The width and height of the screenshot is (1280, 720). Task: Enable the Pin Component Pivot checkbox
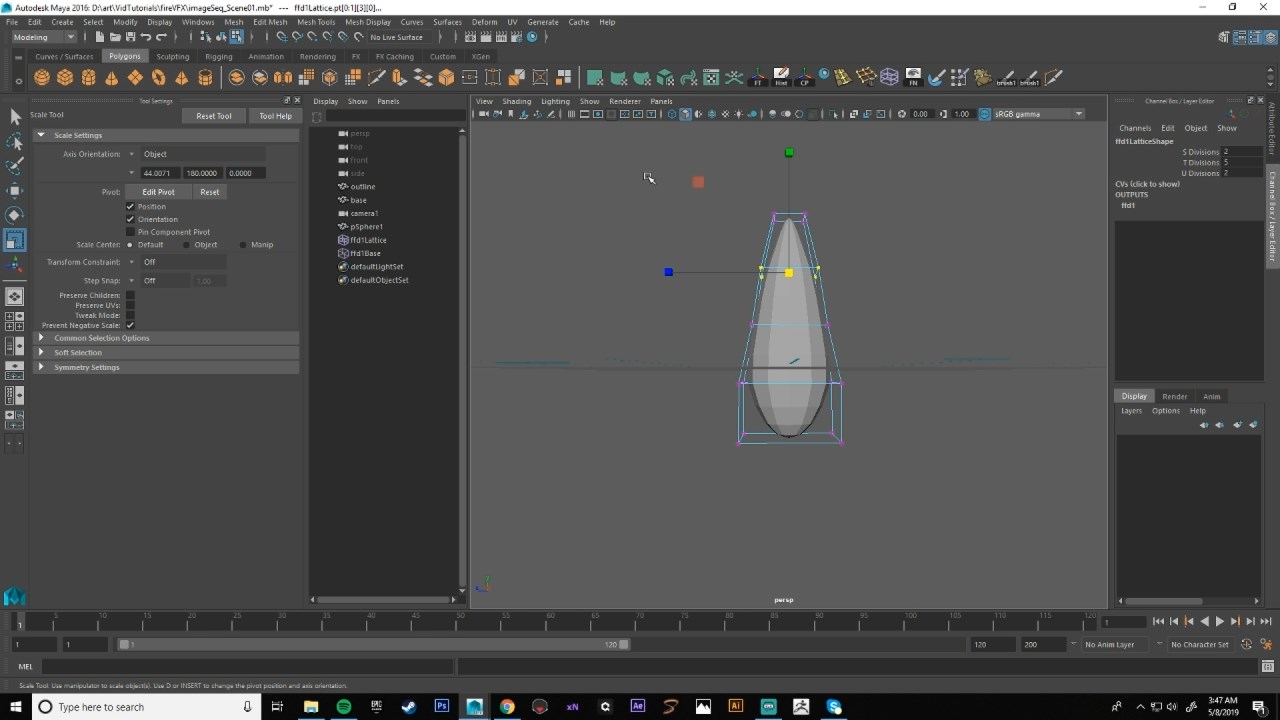130,232
